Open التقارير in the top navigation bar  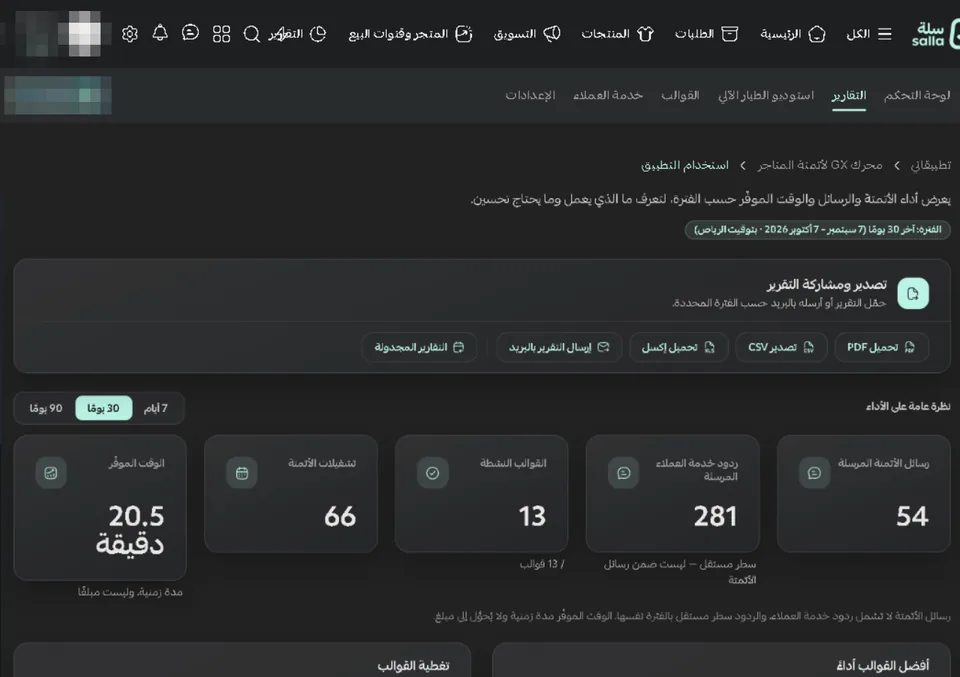[297, 34]
